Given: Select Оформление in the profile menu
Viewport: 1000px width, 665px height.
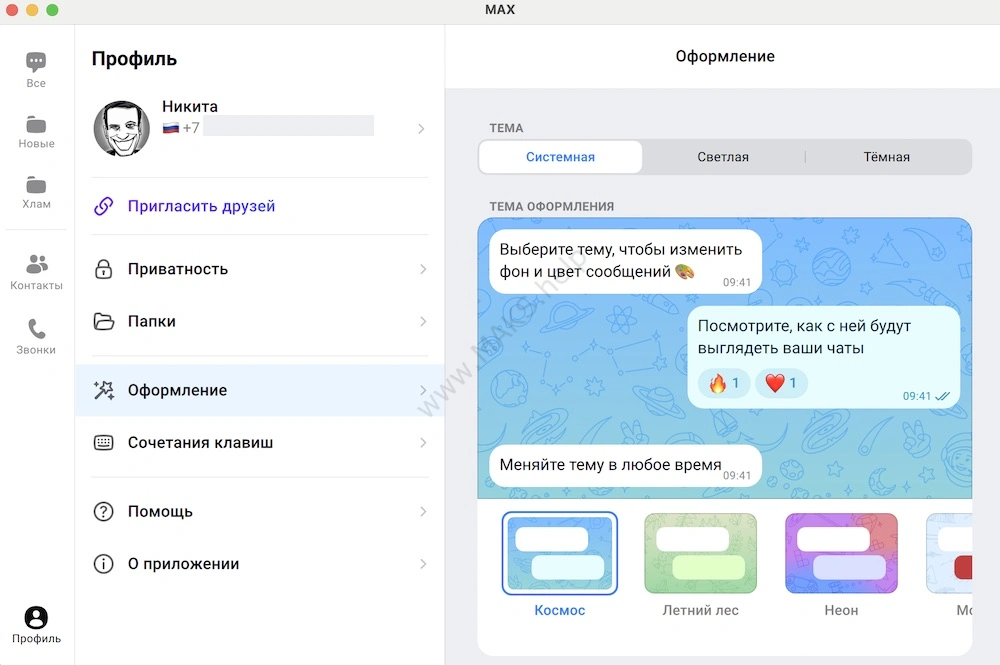Looking at the screenshot, I should click(x=177, y=390).
